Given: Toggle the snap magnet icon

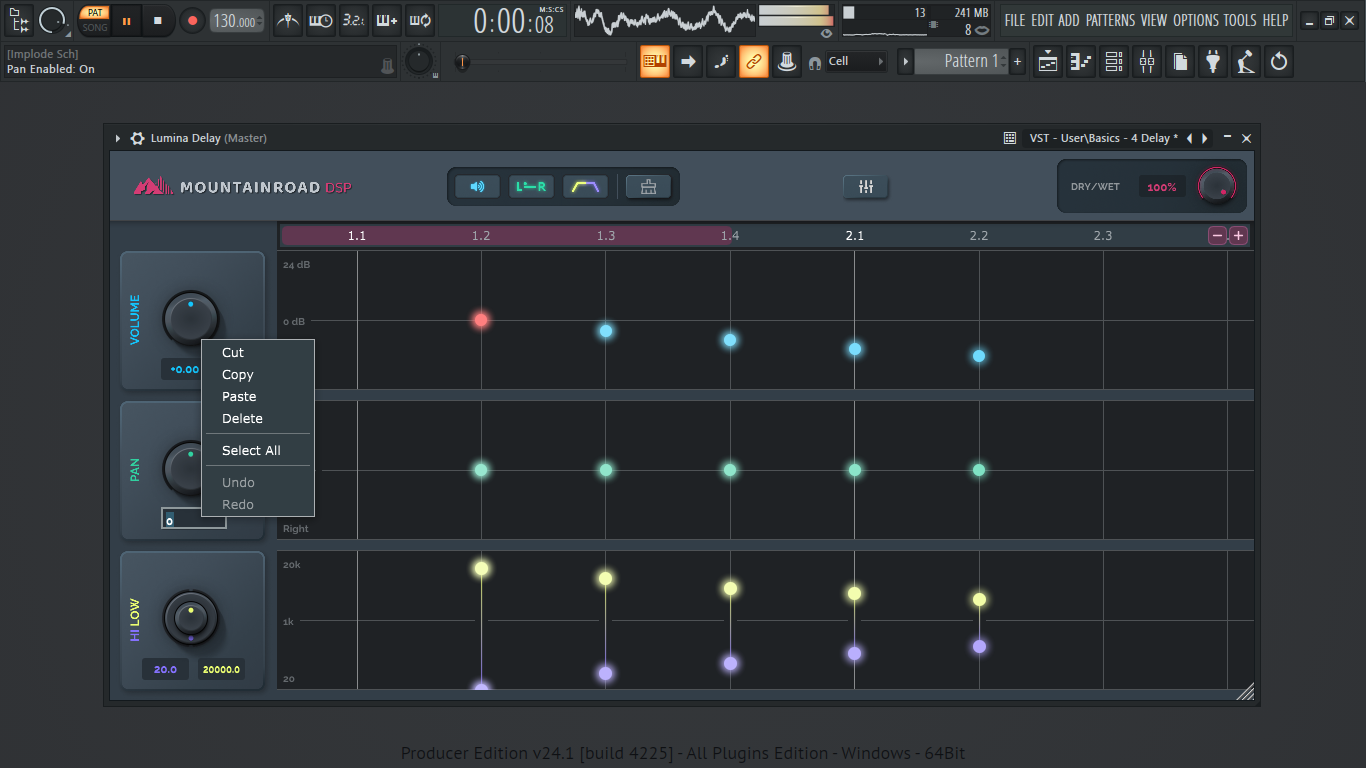Looking at the screenshot, I should [815, 62].
